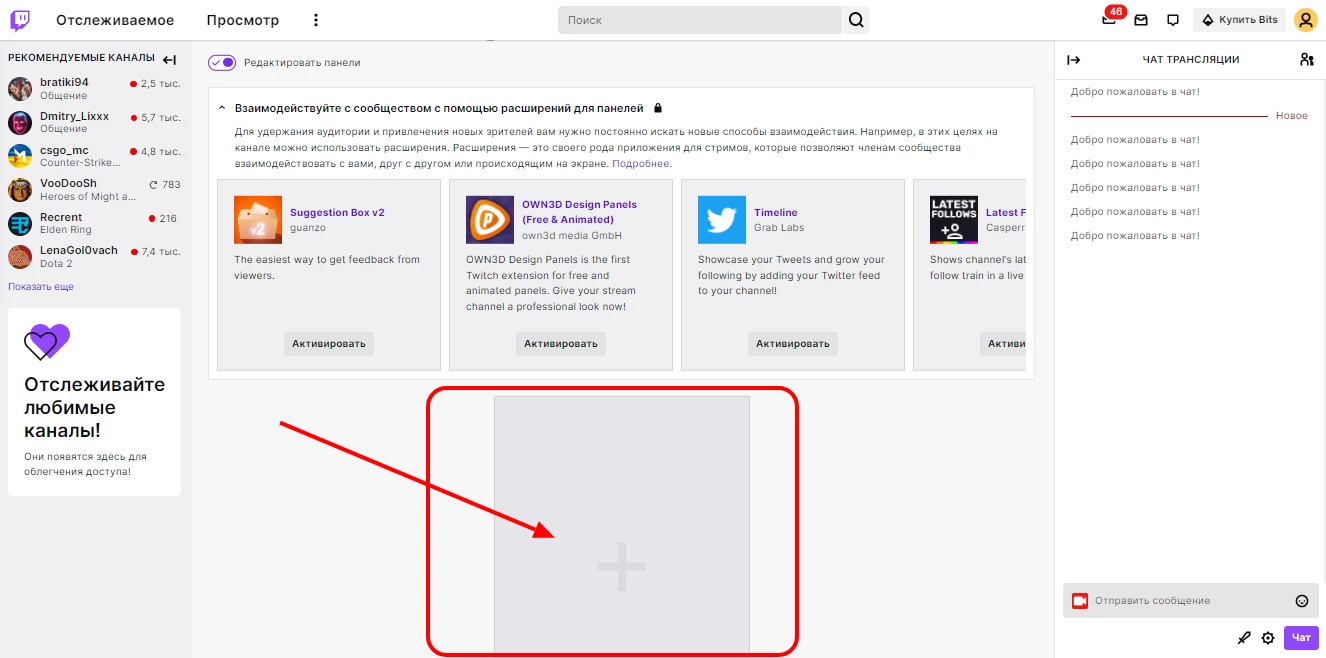Open VooDooSh channel avatar
1326x658 pixels.
(x=20, y=190)
